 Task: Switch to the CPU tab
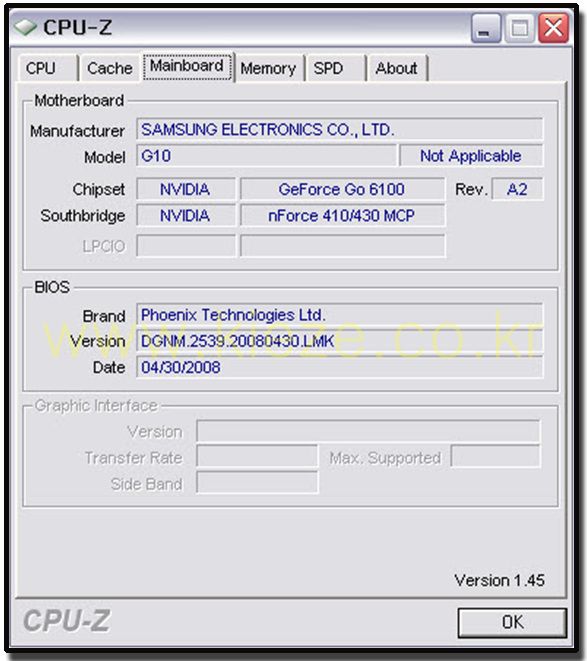click(x=48, y=68)
